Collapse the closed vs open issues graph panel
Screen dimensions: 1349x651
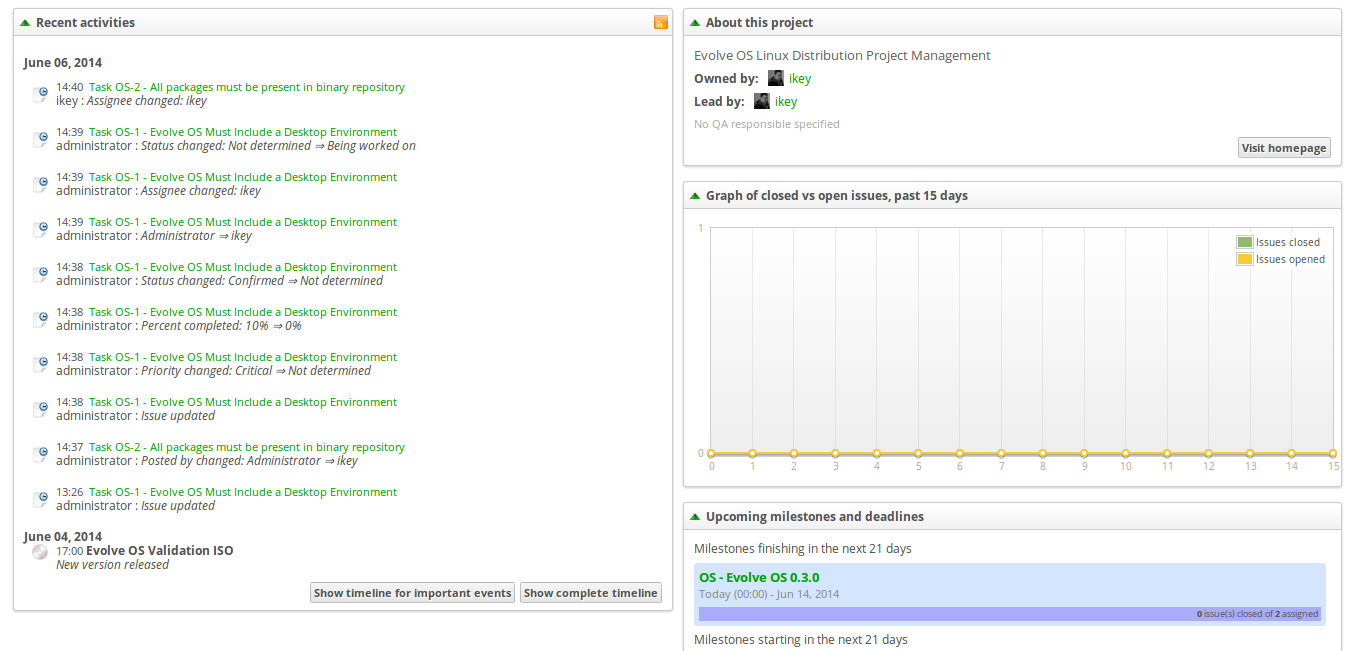point(695,195)
